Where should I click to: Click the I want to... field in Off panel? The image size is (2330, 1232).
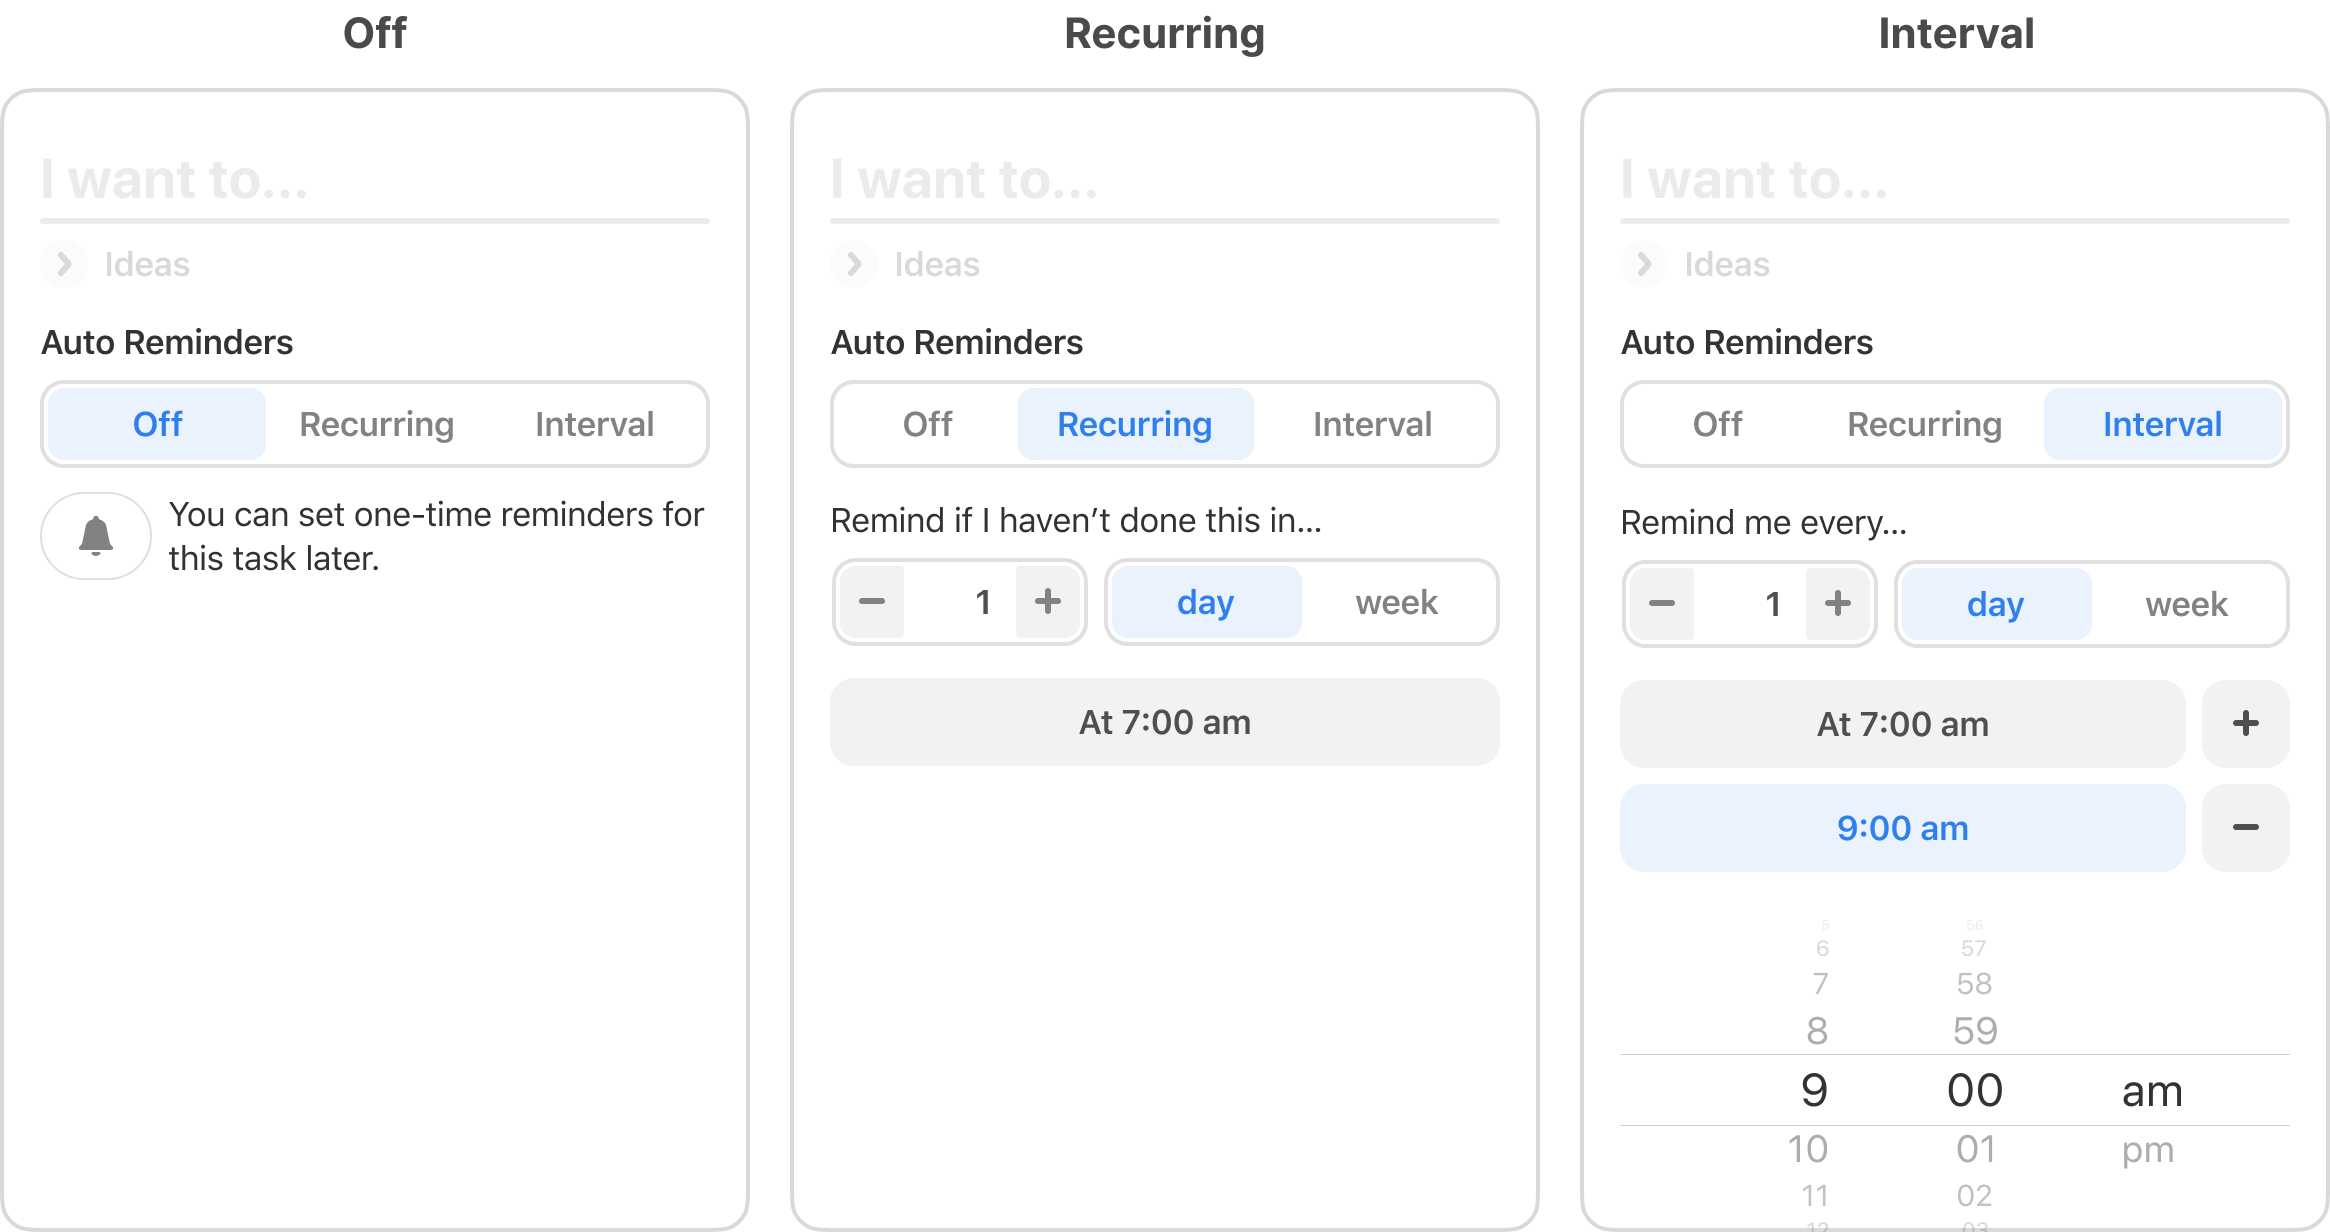(375, 180)
